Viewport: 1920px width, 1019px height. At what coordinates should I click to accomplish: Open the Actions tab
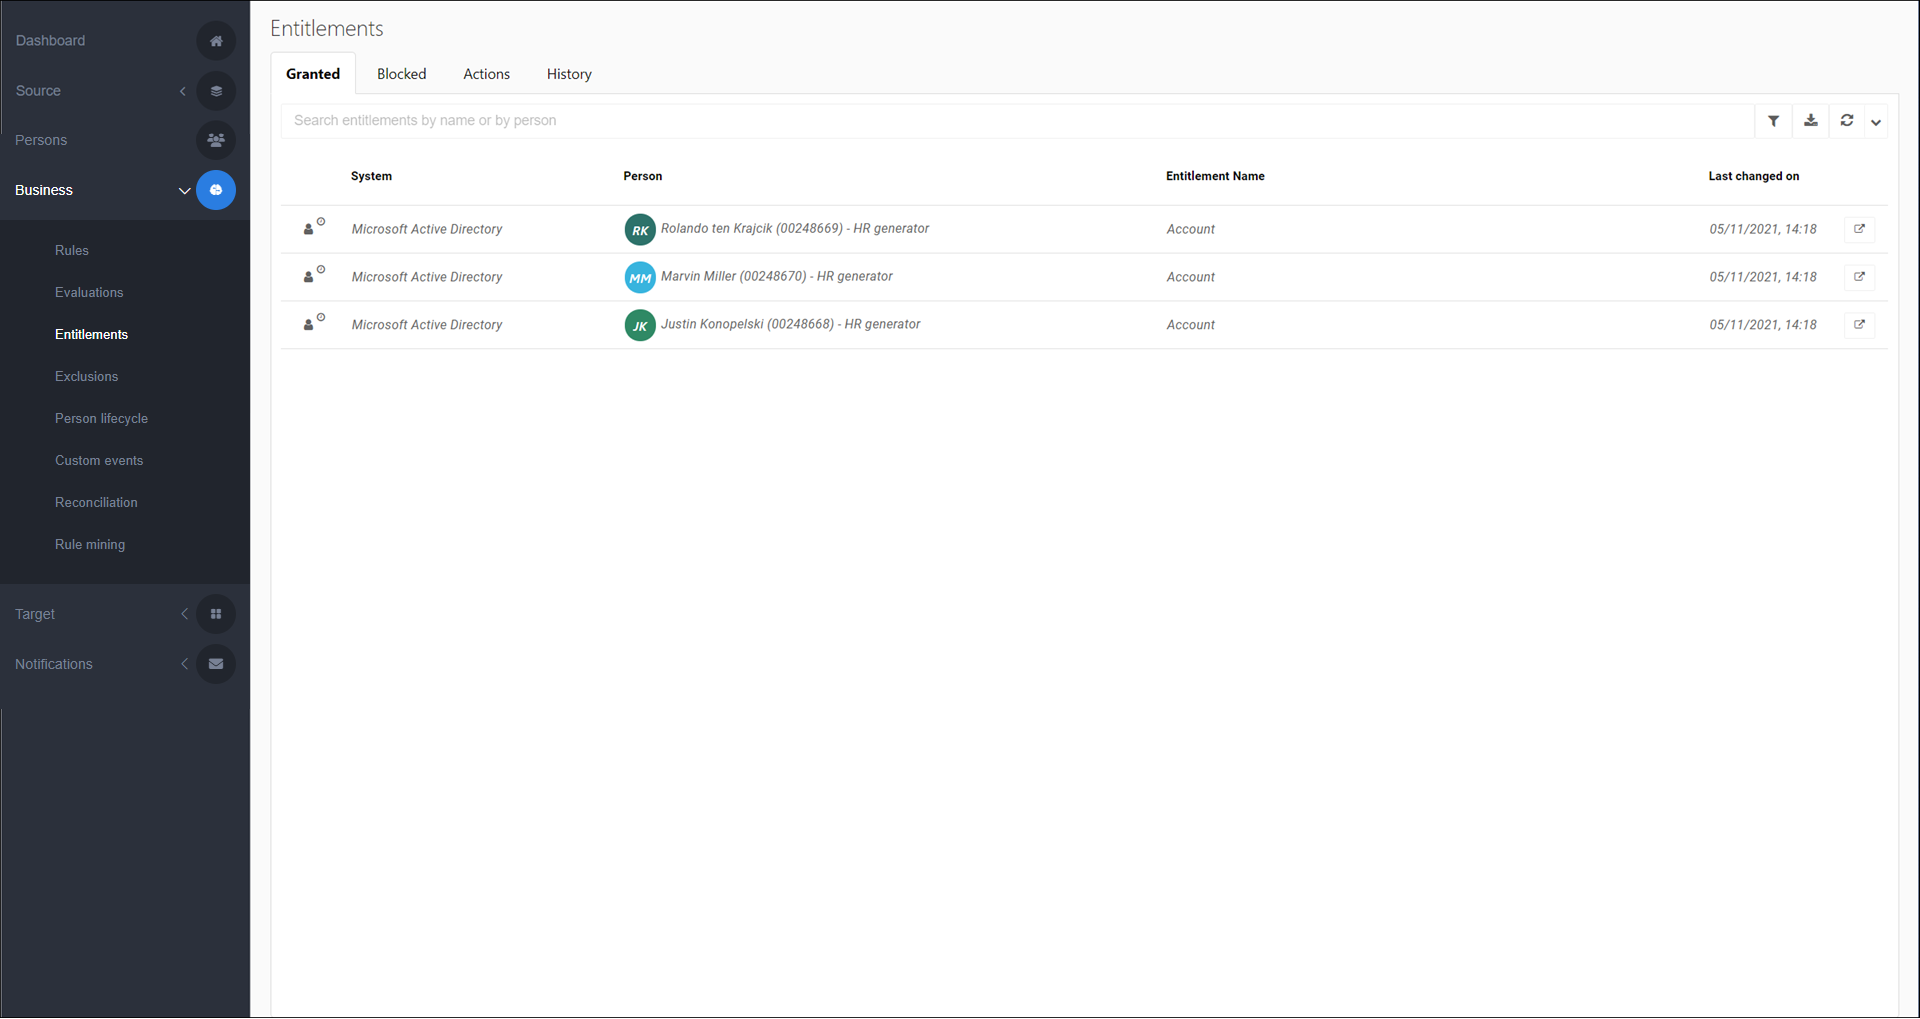click(486, 74)
